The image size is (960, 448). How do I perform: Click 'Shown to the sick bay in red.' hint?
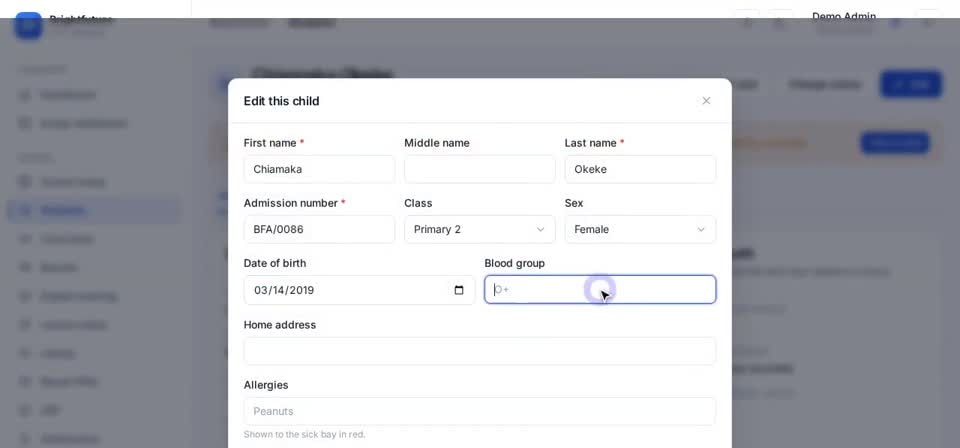[x=304, y=435]
